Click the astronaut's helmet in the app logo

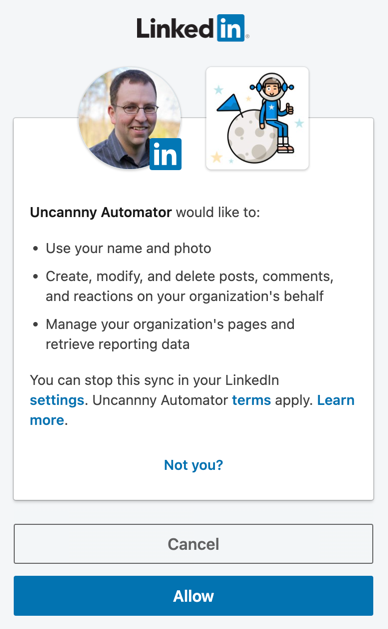[x=272, y=86]
